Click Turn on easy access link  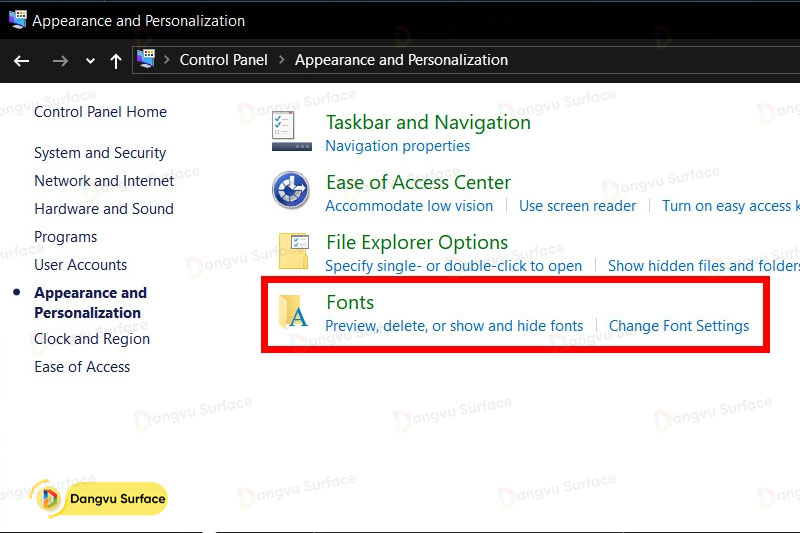[x=731, y=206]
